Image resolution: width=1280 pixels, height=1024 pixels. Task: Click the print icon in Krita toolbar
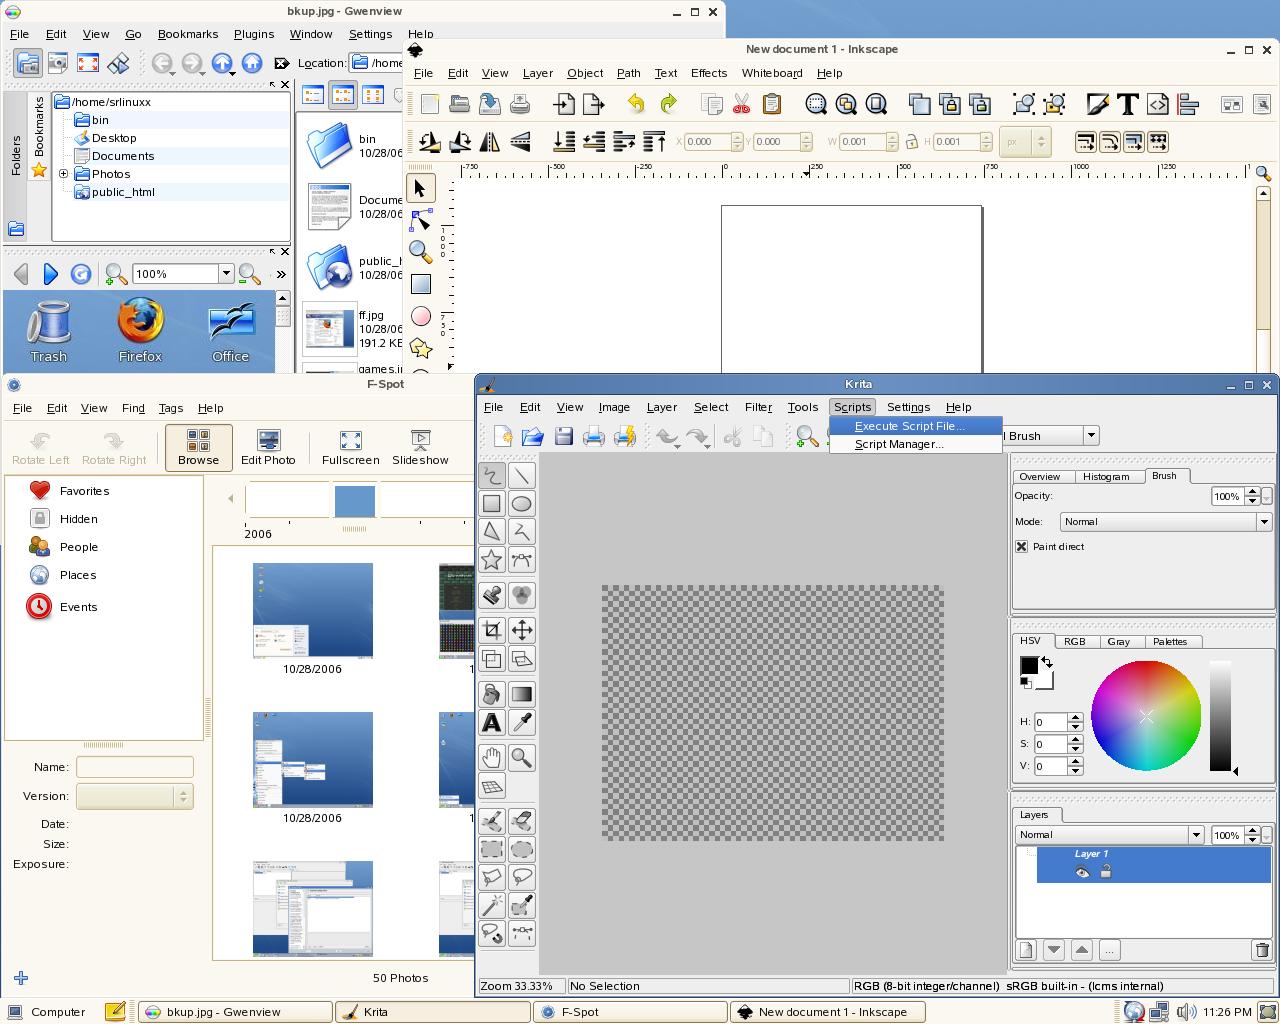(x=594, y=436)
